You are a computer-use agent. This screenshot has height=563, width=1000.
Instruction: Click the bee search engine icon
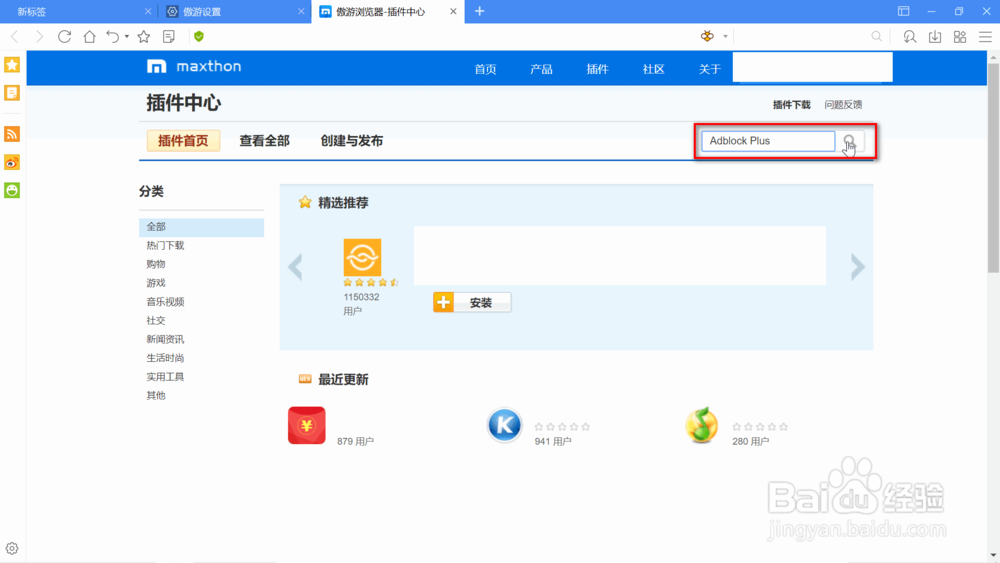(x=707, y=36)
